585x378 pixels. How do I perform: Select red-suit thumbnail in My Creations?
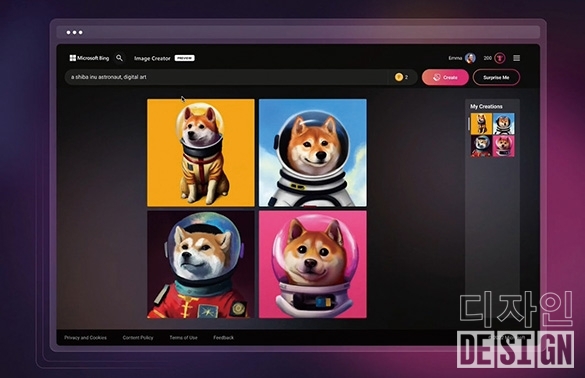pyautogui.click(x=481, y=146)
